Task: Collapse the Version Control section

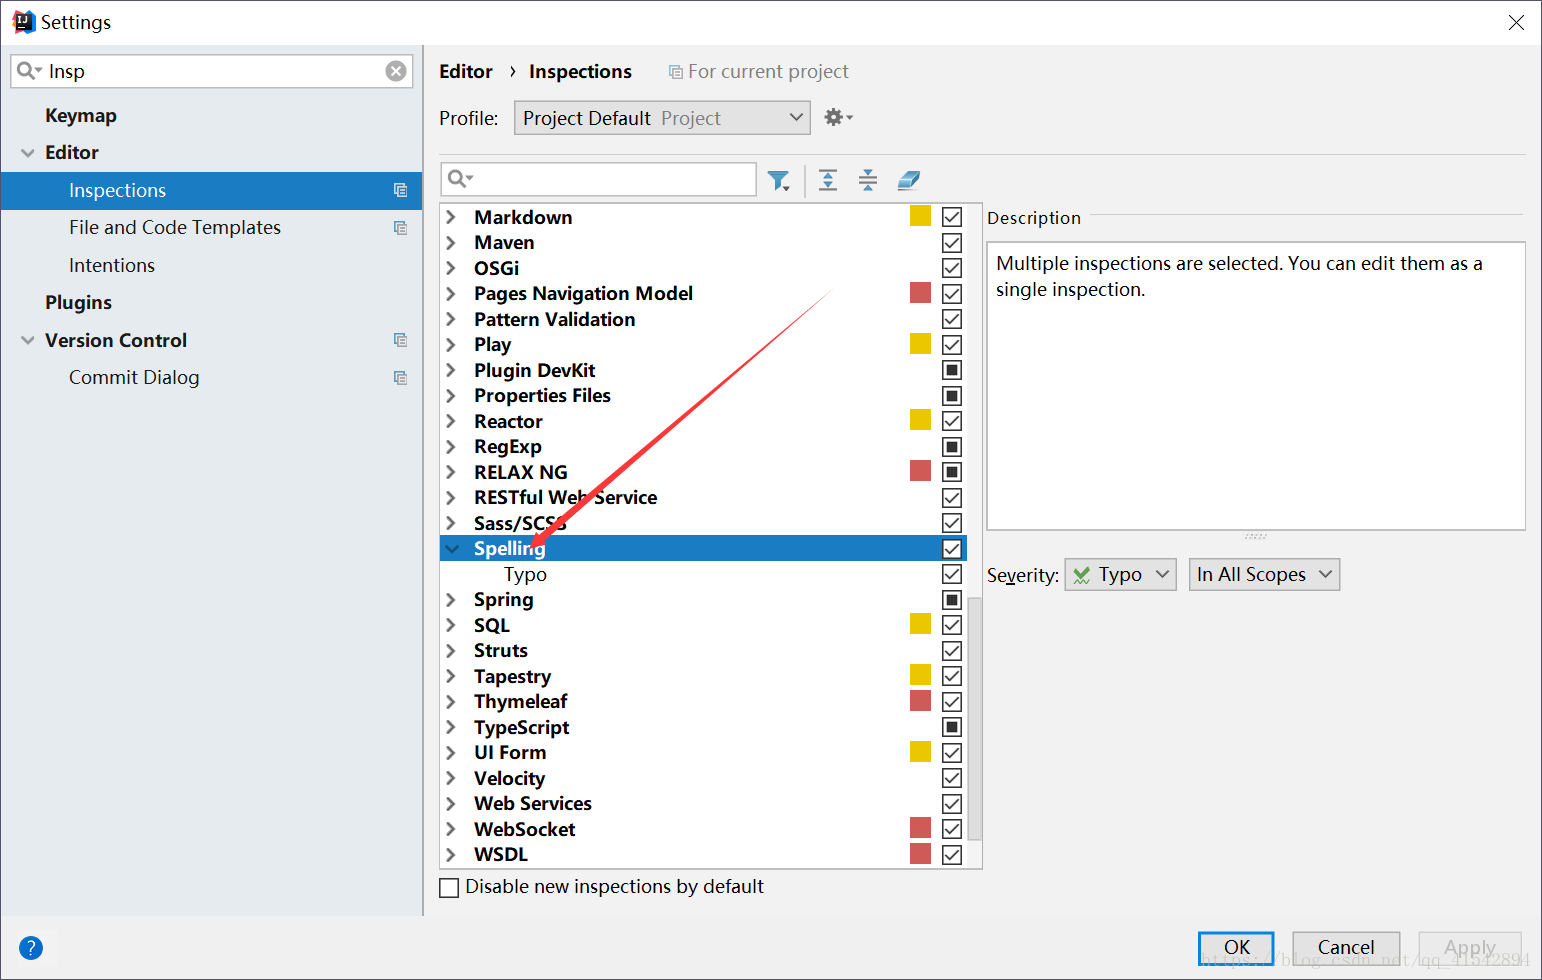Action: point(28,341)
